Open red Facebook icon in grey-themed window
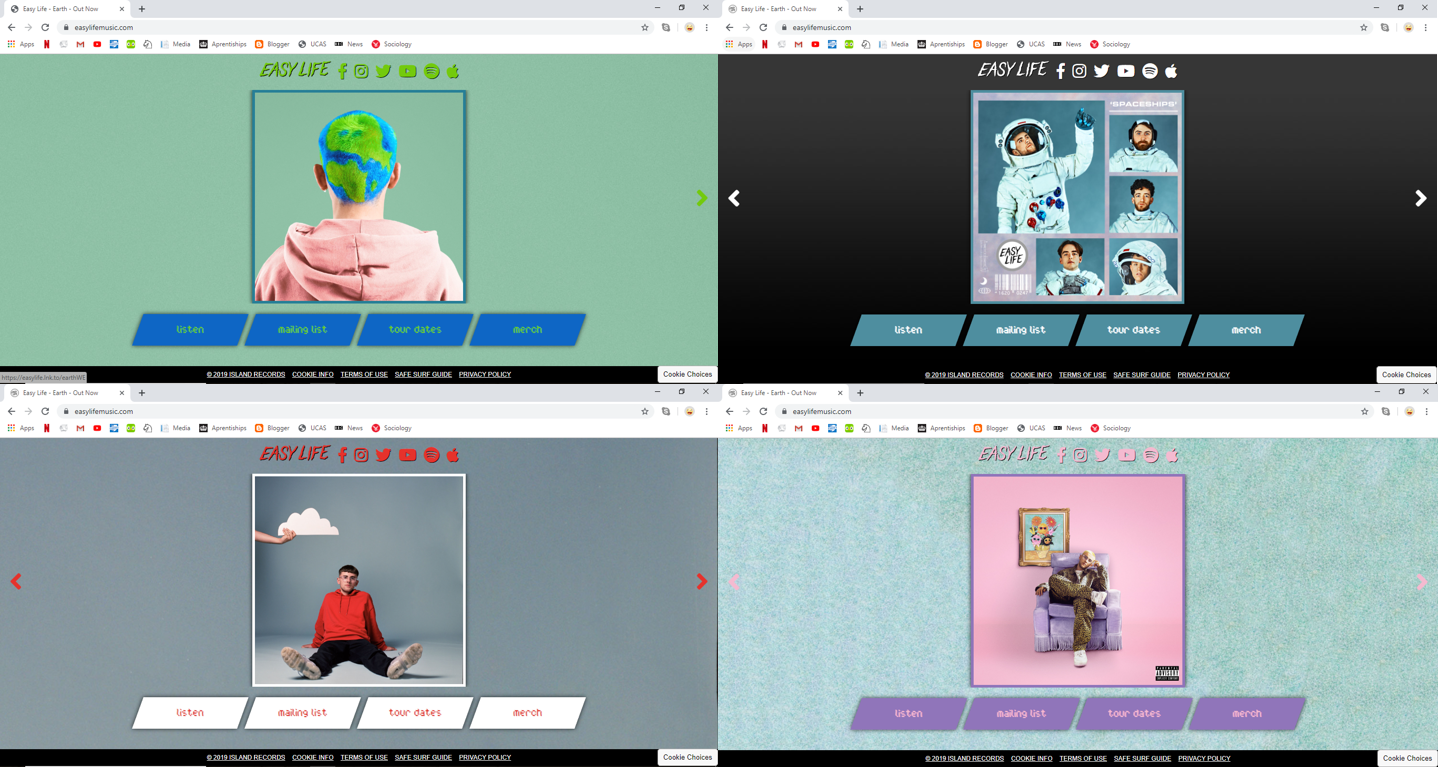 click(342, 455)
